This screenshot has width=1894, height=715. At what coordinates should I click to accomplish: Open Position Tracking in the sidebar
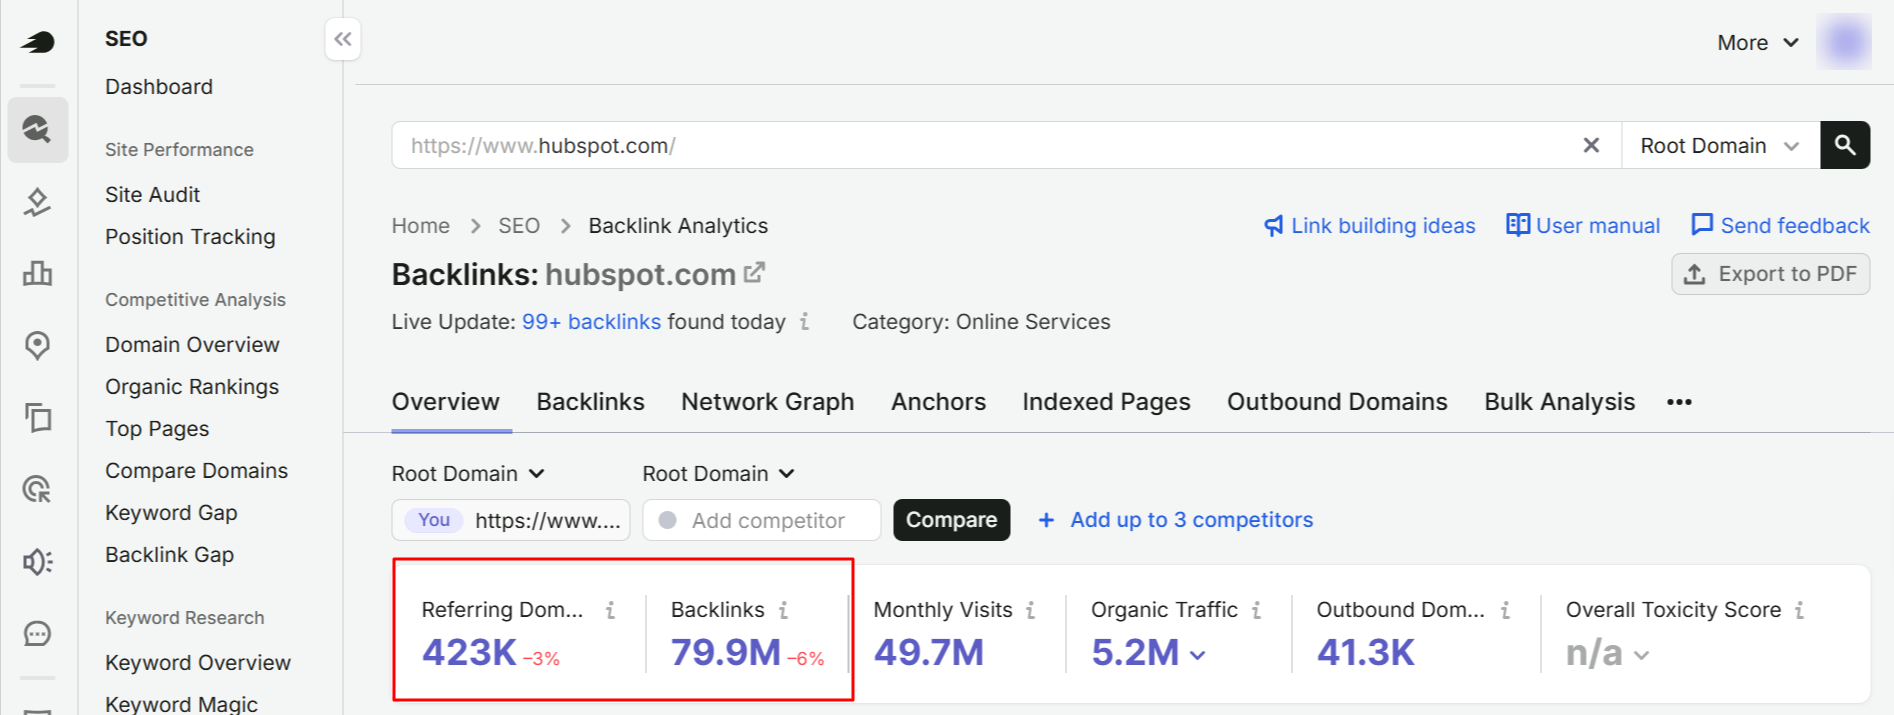pos(190,237)
